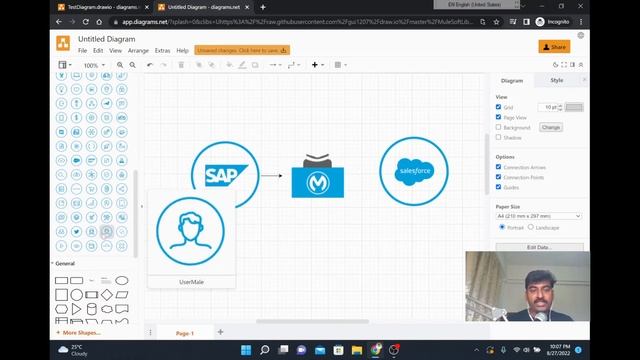
Task: Click the To Back toolbar icon
Action: [211, 65]
